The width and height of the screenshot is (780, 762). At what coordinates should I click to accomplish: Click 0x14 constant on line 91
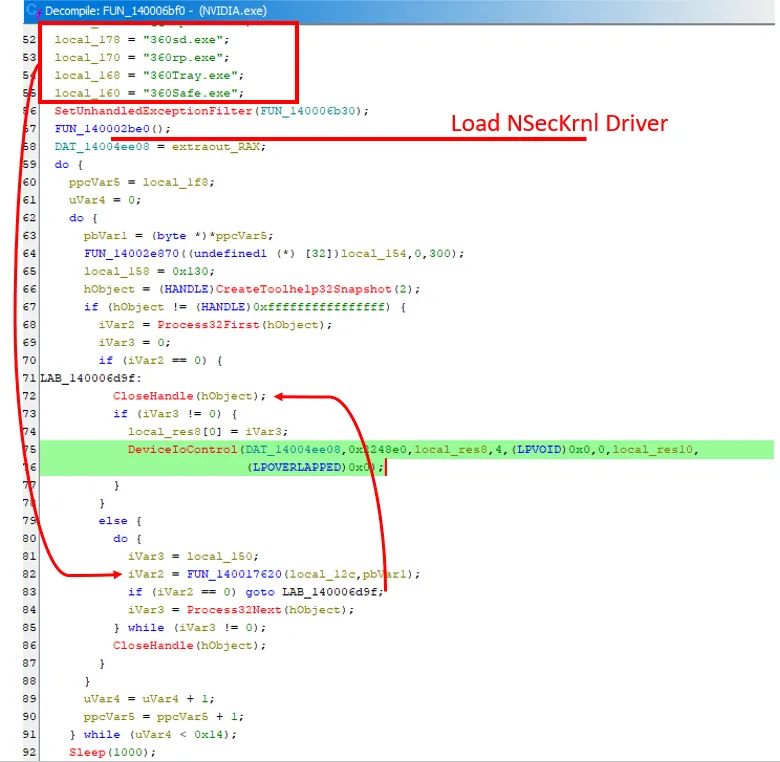[x=208, y=734]
